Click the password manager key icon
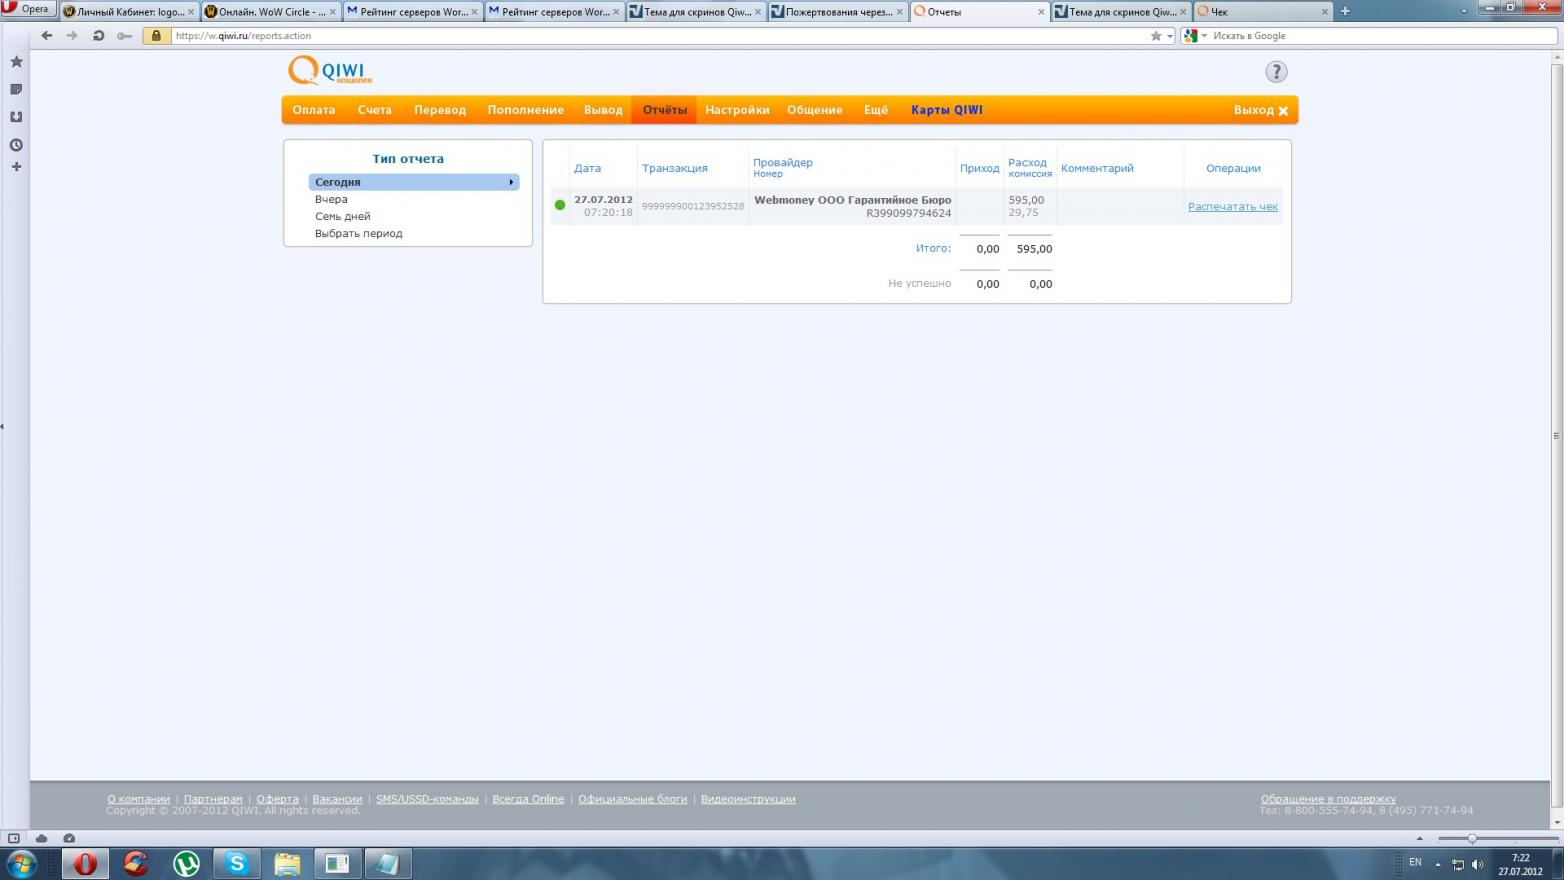Image resolution: width=1564 pixels, height=880 pixels. 124,36
